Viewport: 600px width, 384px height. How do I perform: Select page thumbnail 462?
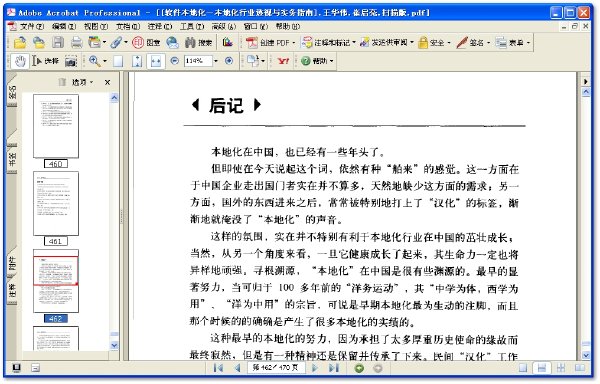click(x=56, y=281)
